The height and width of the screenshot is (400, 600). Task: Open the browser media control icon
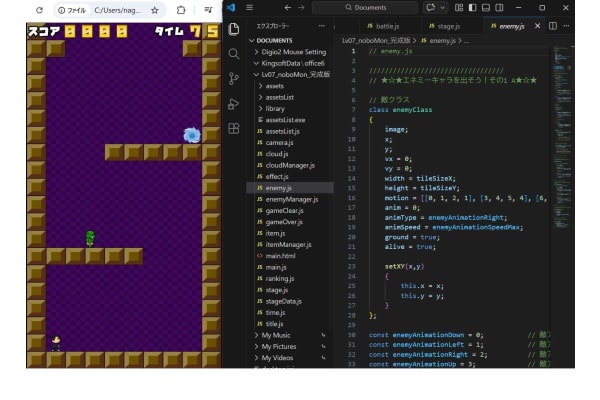(208, 10)
